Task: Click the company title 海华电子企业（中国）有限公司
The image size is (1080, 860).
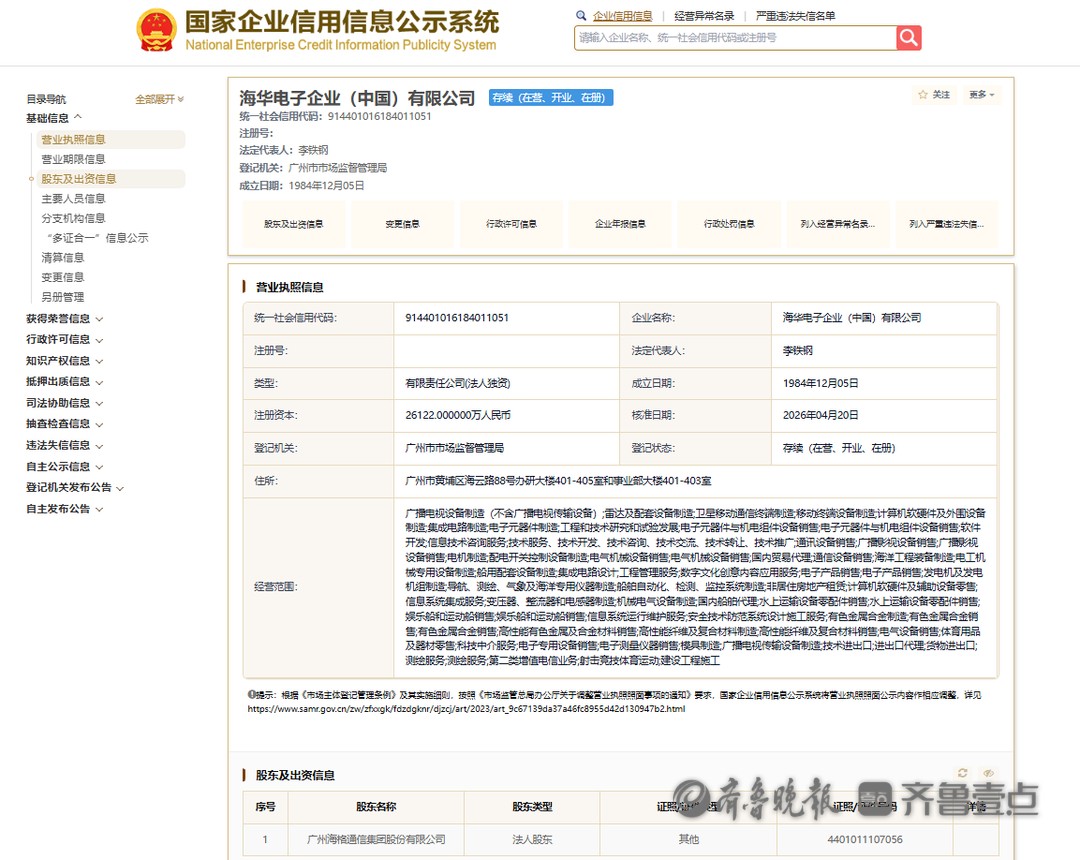Action: pos(357,98)
